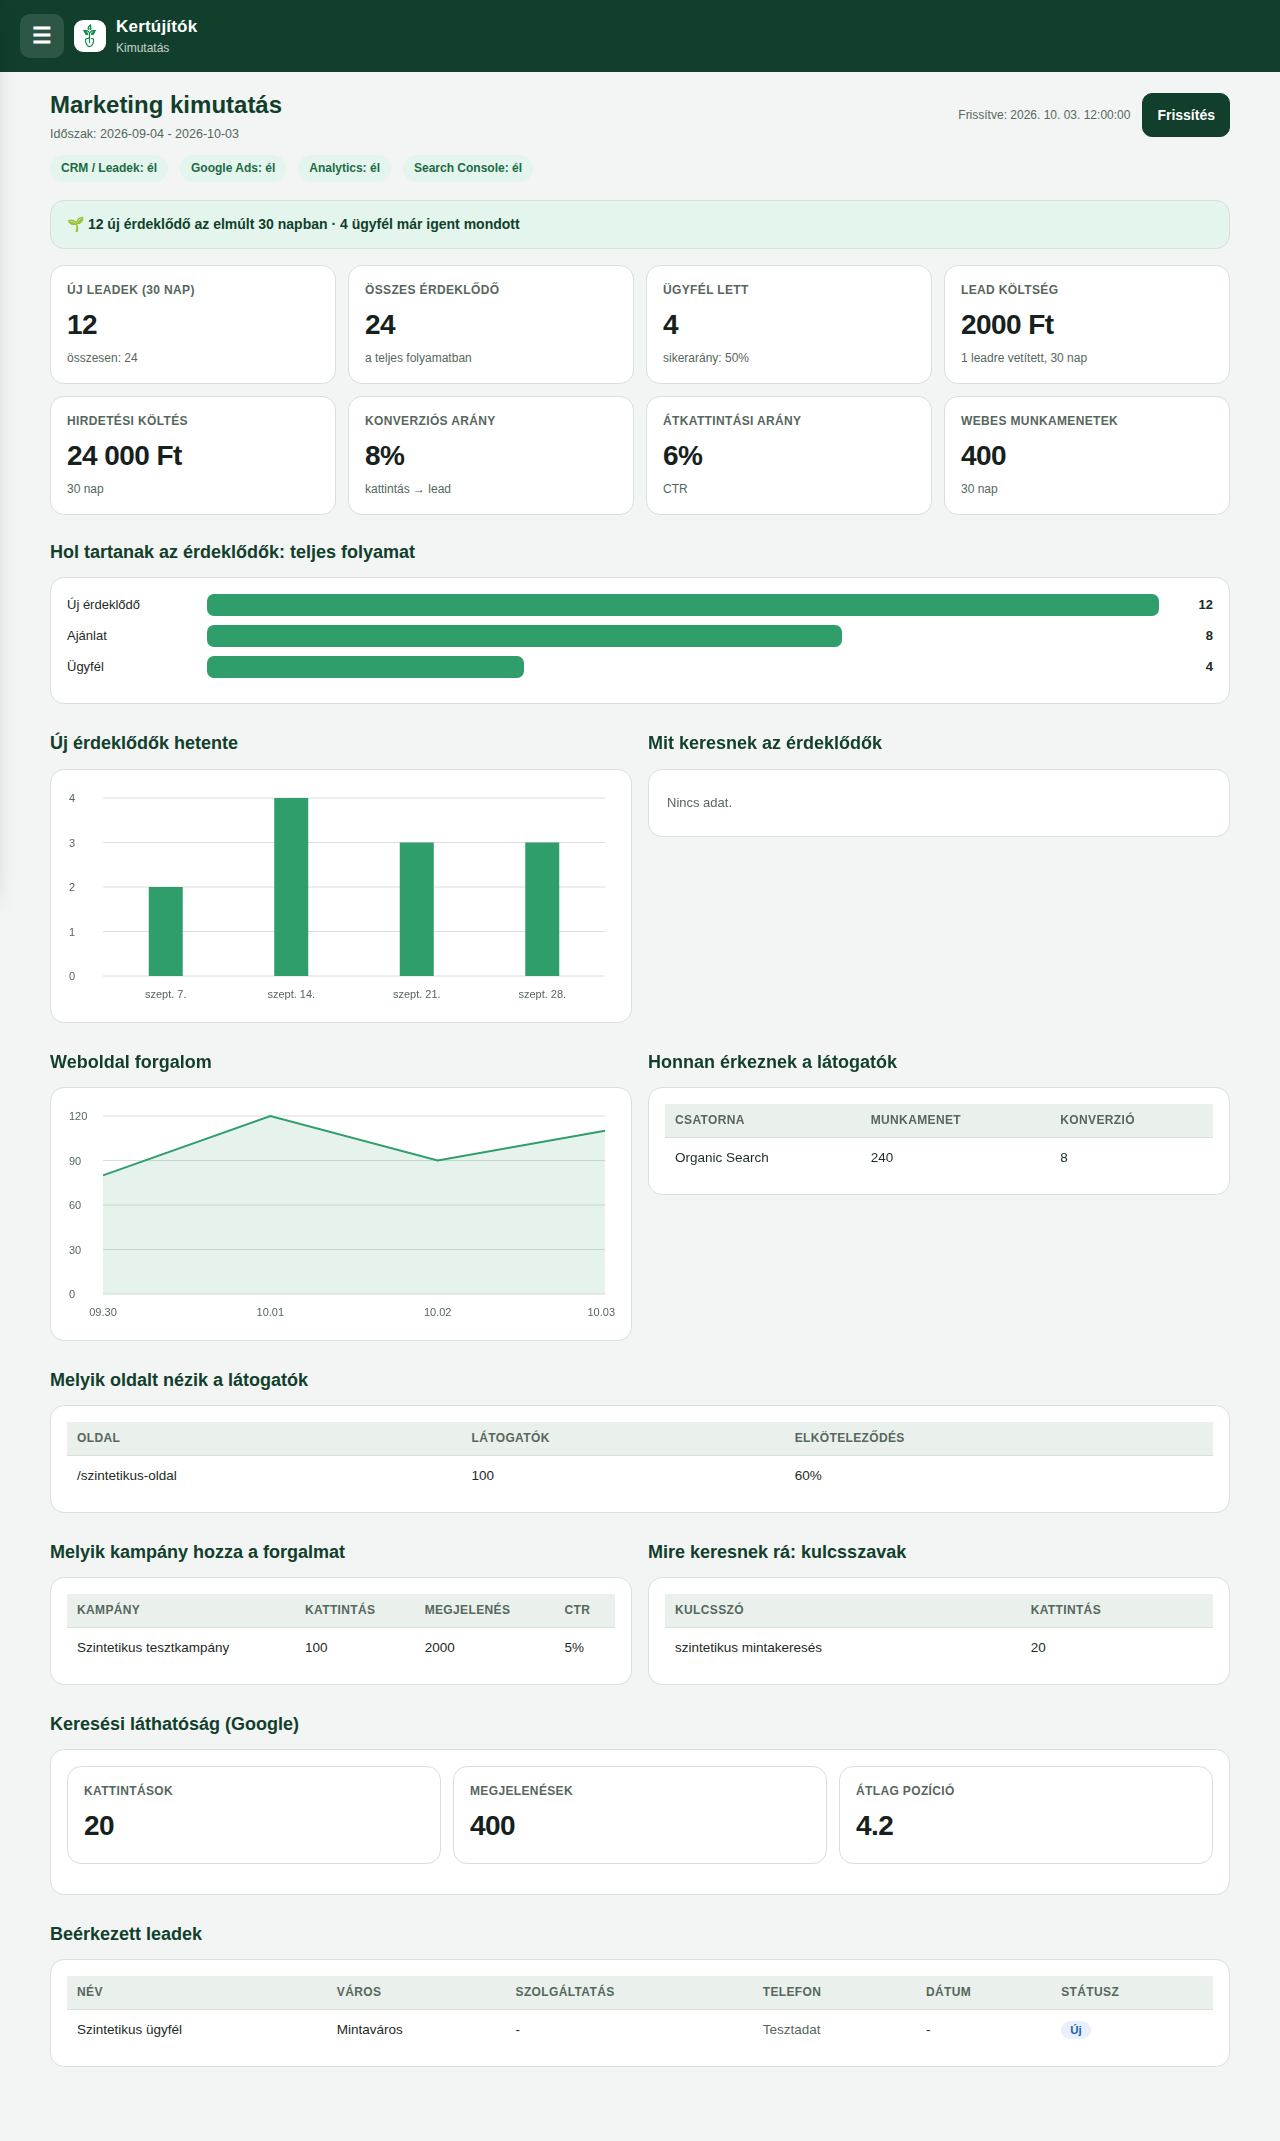Click the szept. 28. weekly bar

[x=542, y=909]
